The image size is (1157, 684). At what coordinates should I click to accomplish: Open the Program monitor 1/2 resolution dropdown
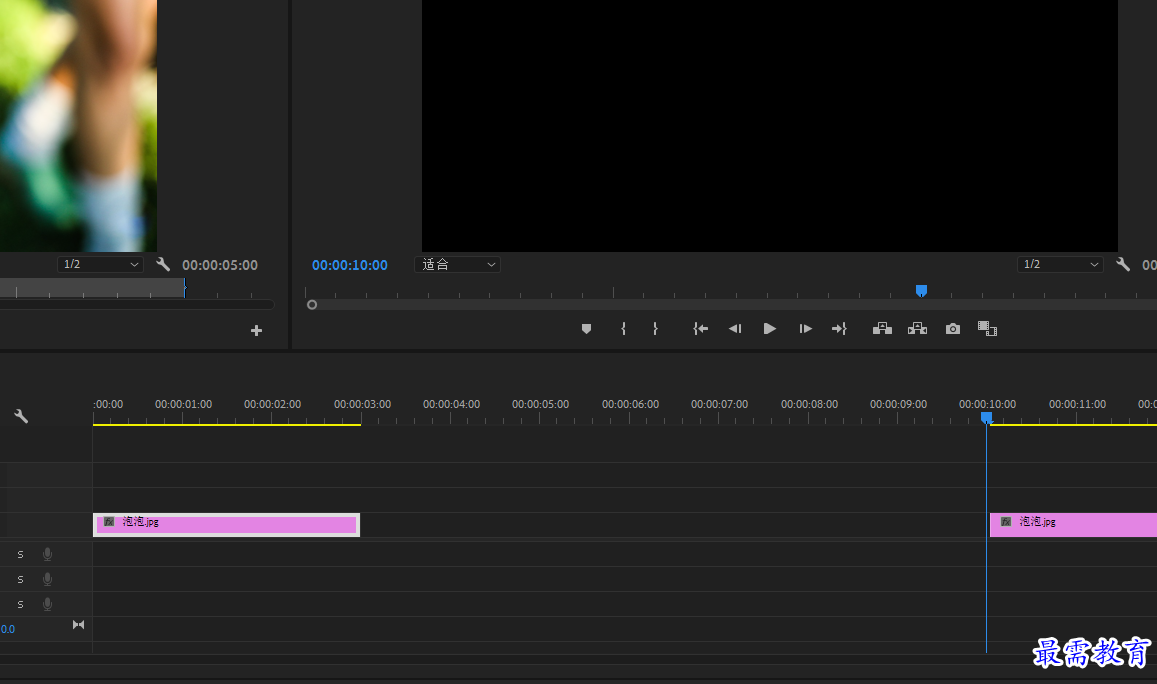(x=1060, y=264)
